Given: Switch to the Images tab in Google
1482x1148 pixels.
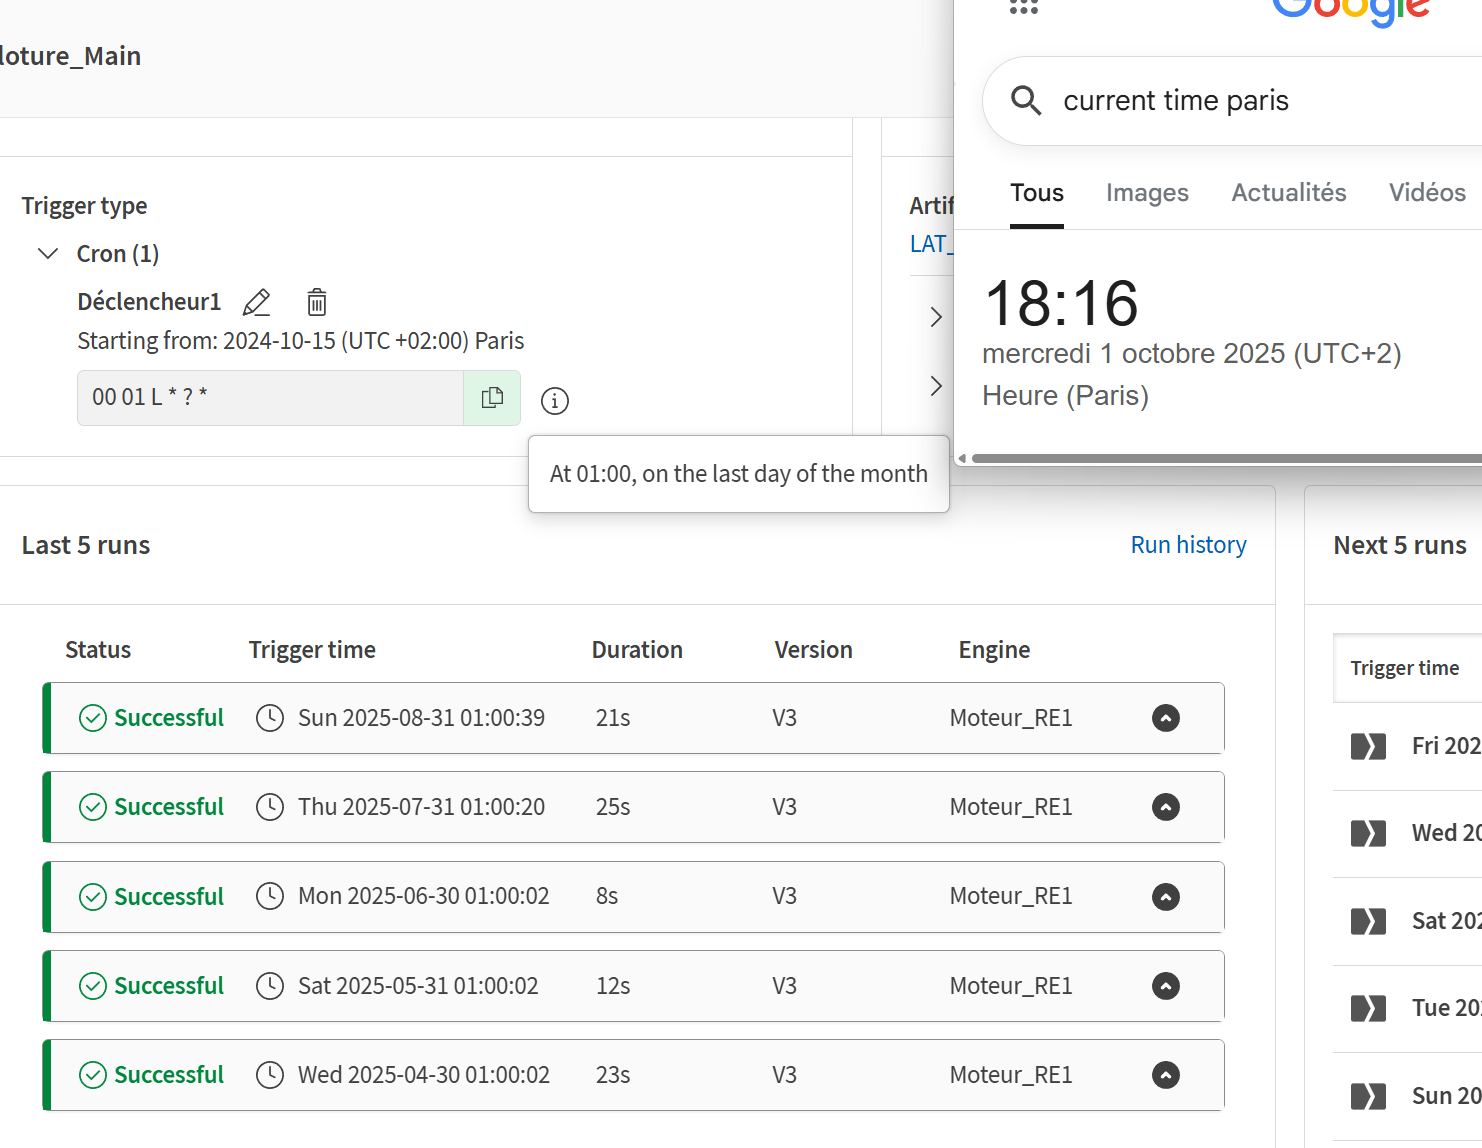Looking at the screenshot, I should point(1147,193).
